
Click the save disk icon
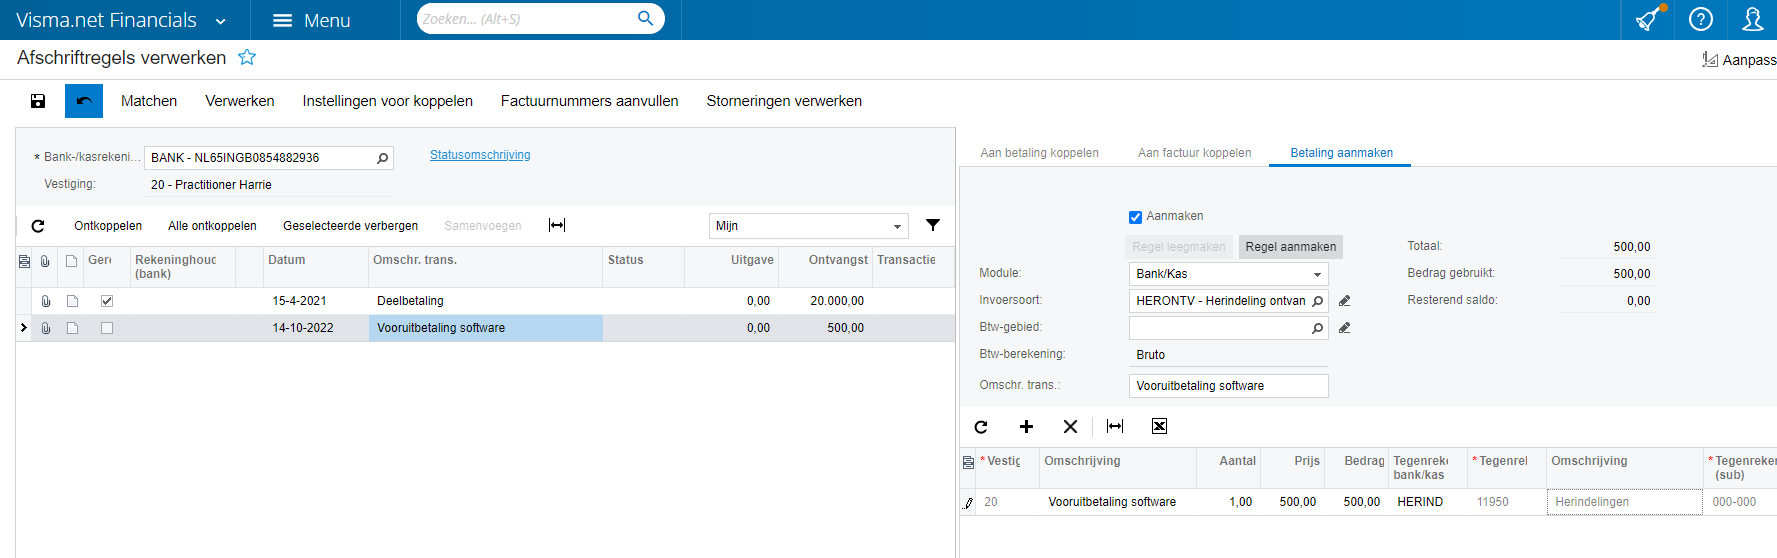click(x=38, y=101)
